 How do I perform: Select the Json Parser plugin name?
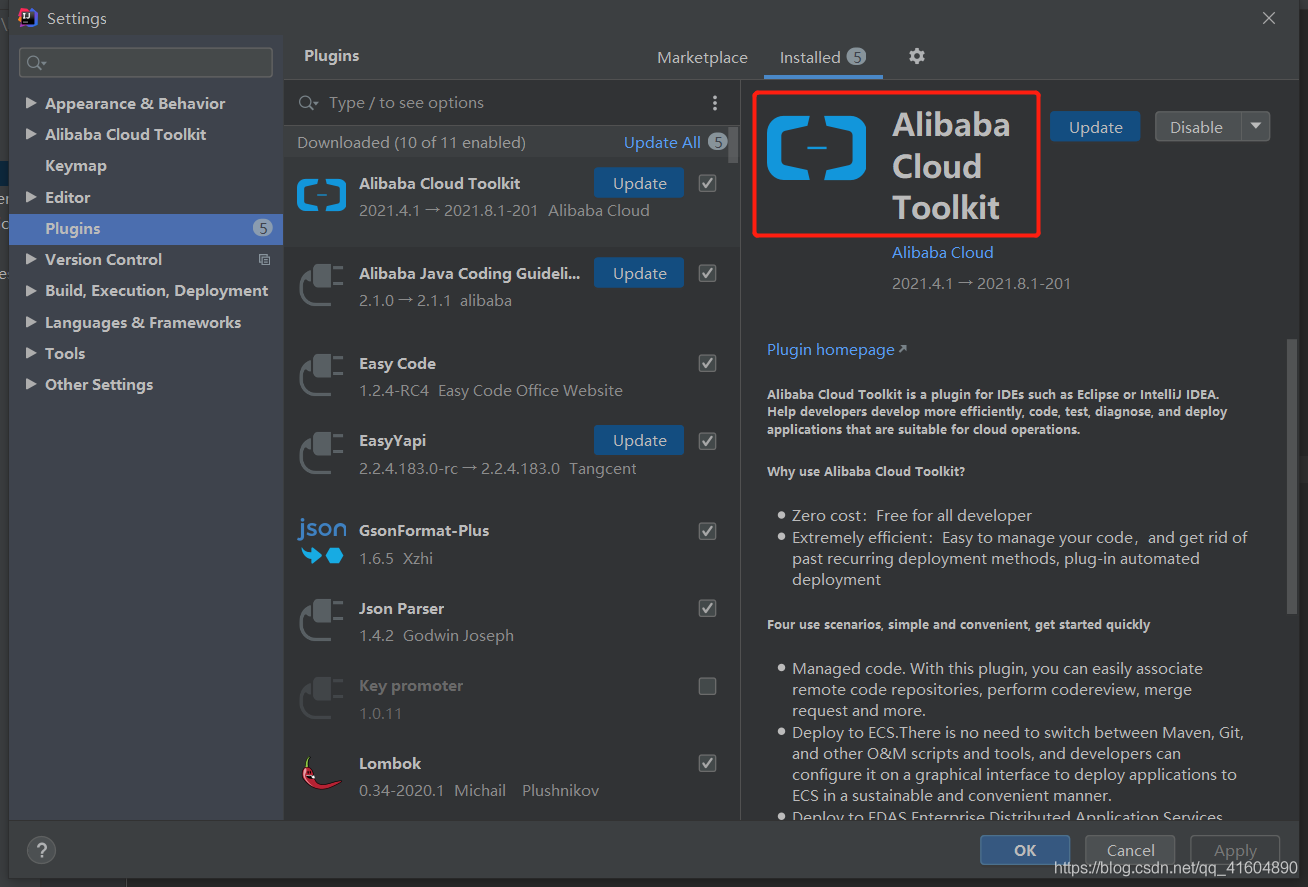pos(401,608)
